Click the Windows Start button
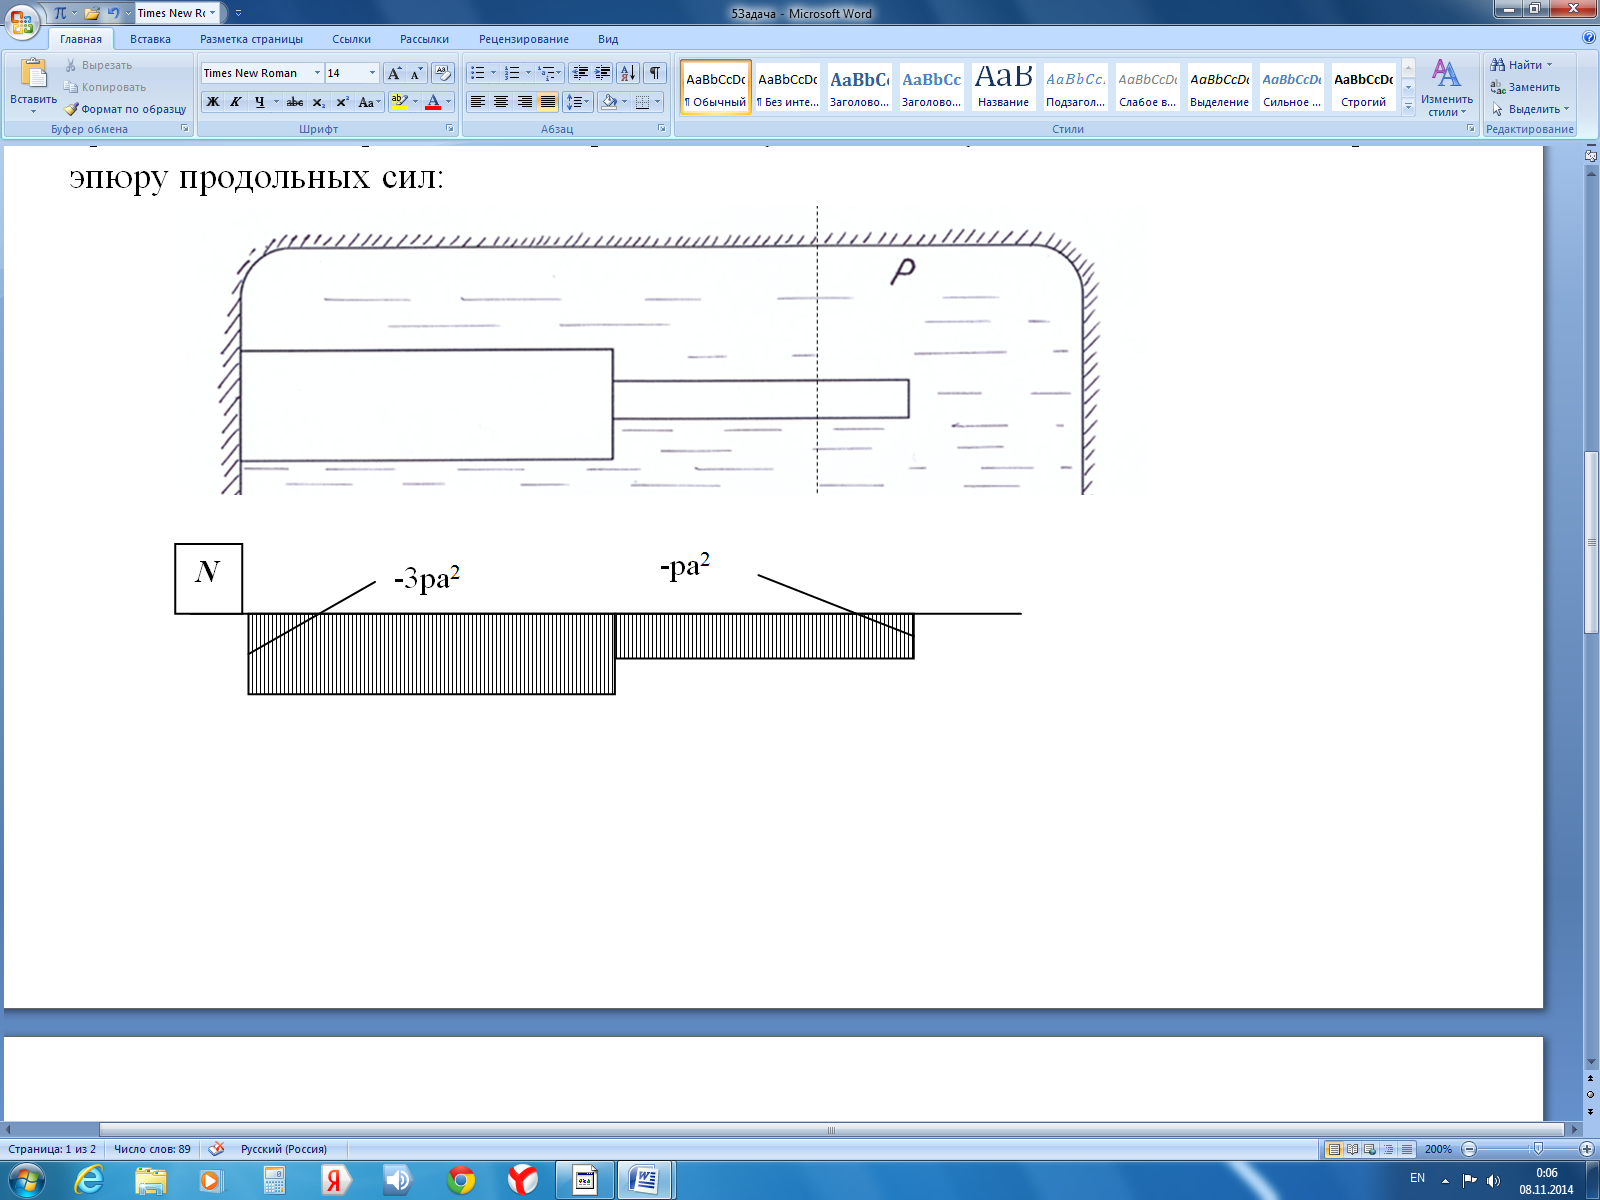 point(25,1180)
